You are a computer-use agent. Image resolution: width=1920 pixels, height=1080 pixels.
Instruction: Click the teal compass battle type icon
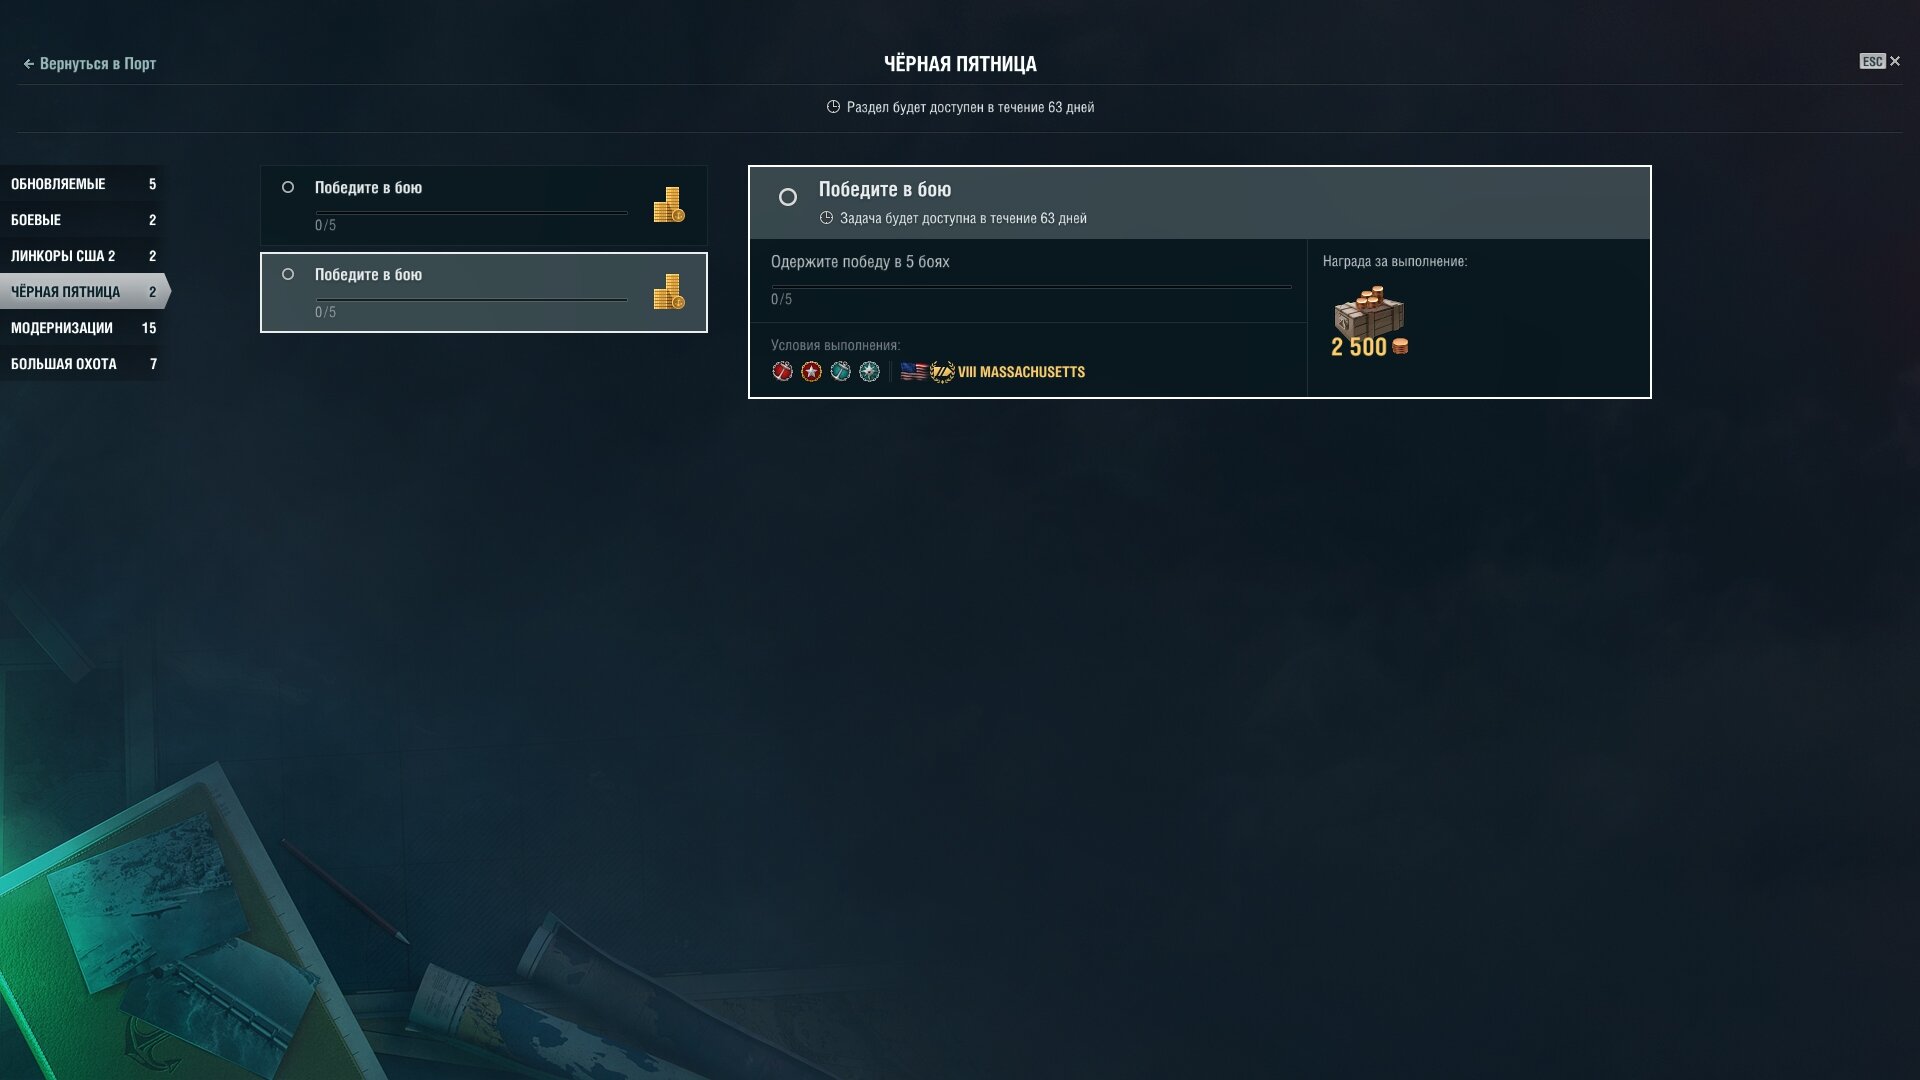(870, 372)
